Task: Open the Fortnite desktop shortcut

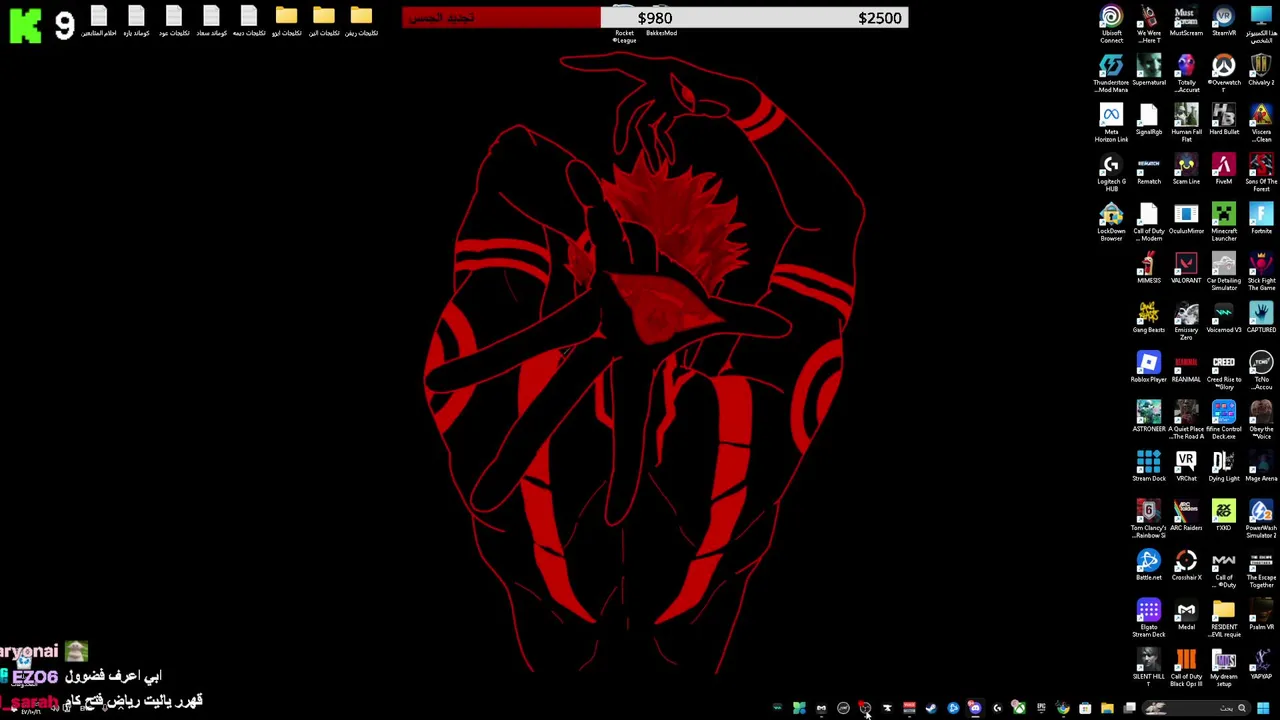Action: 1261,219
